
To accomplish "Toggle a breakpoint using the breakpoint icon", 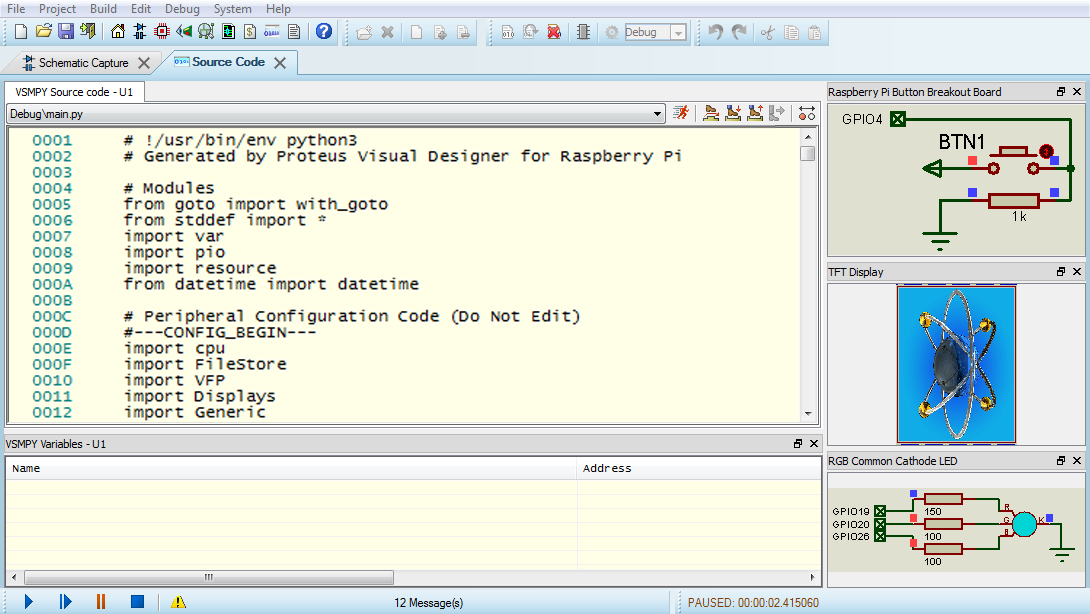I will pyautogui.click(x=806, y=113).
